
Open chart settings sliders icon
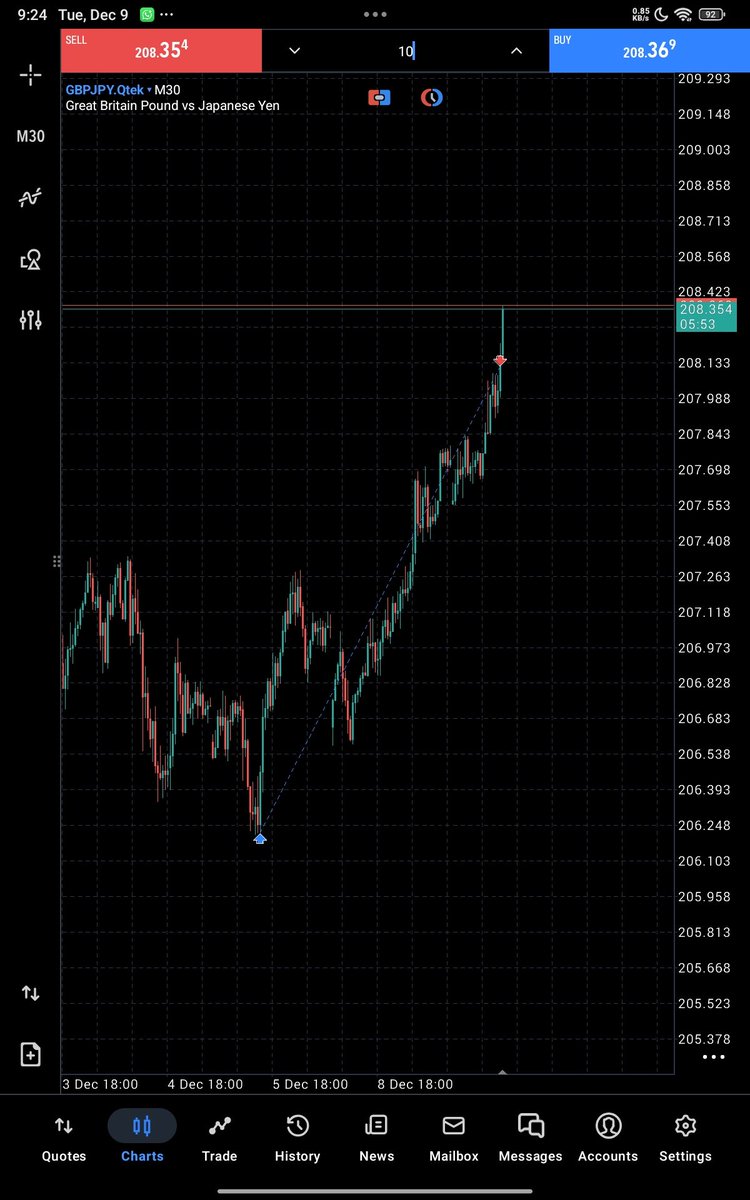(30, 320)
